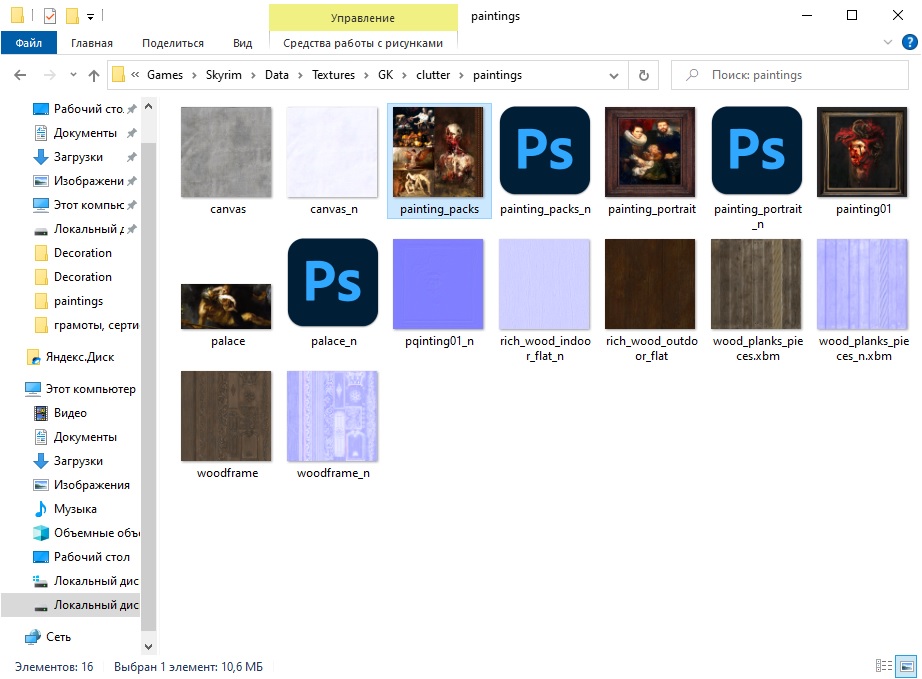Expand chevron after Textures in path

coord(366,75)
